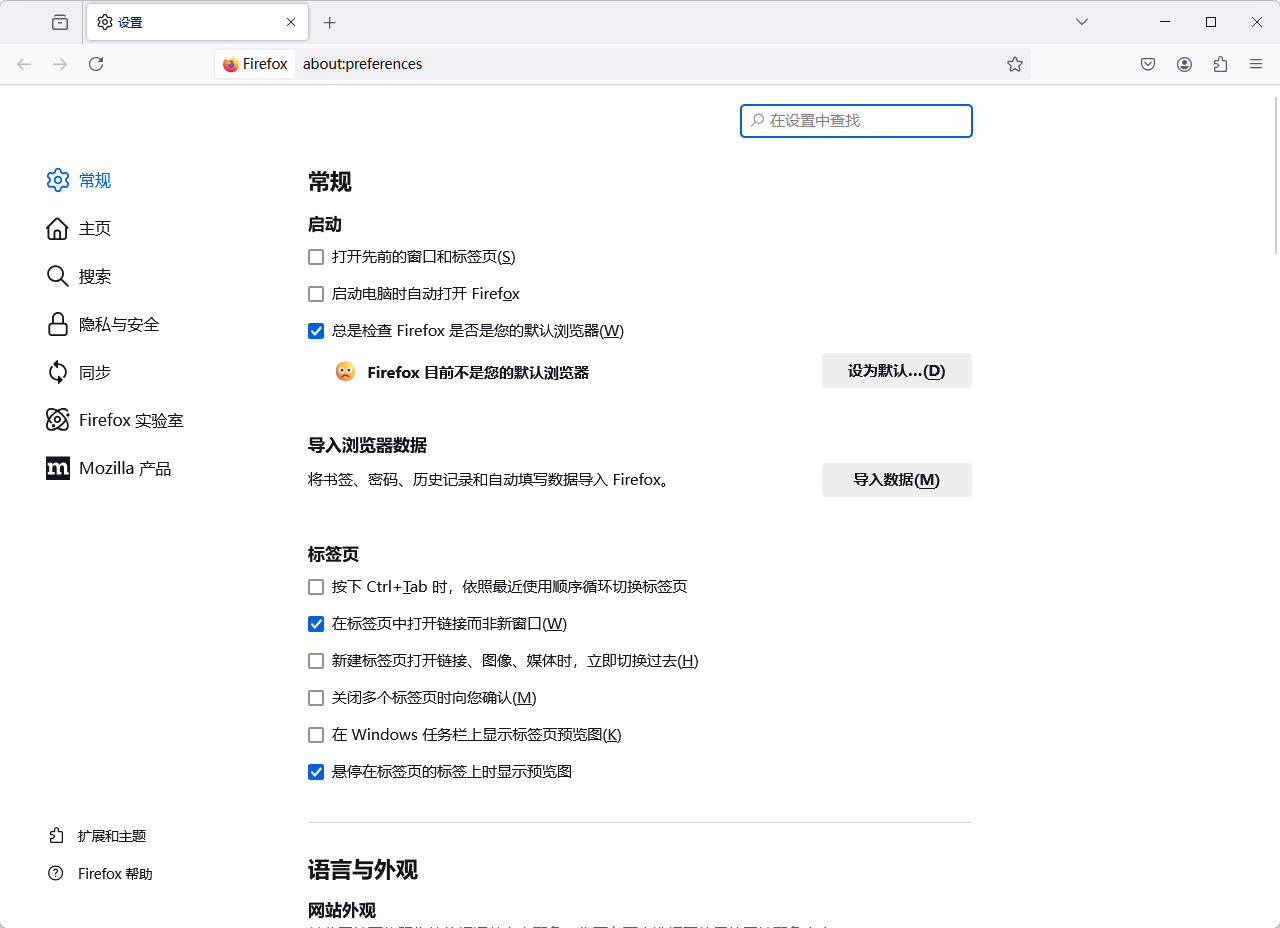1280x928 pixels.
Task: Open a new tab with plus button
Action: 330,22
